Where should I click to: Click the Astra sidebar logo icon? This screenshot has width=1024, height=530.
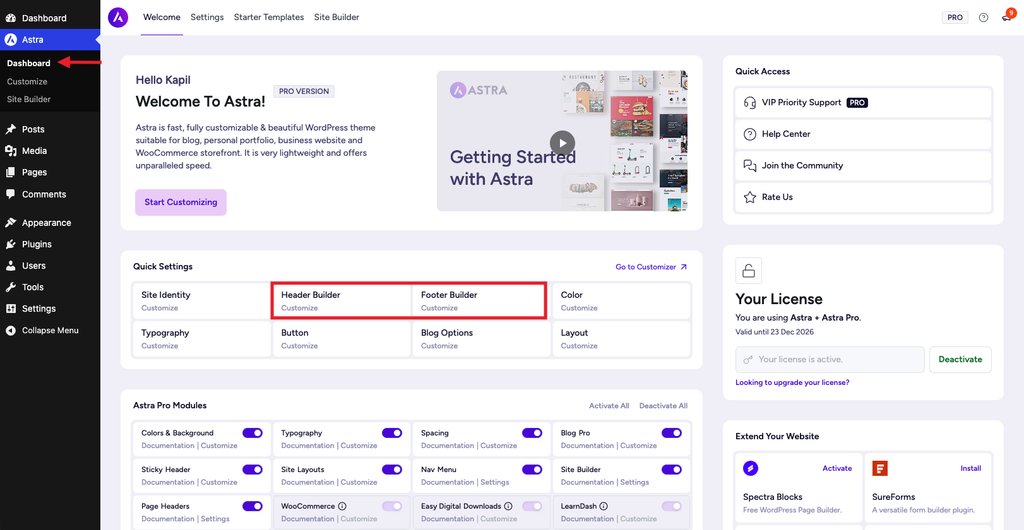coord(10,40)
